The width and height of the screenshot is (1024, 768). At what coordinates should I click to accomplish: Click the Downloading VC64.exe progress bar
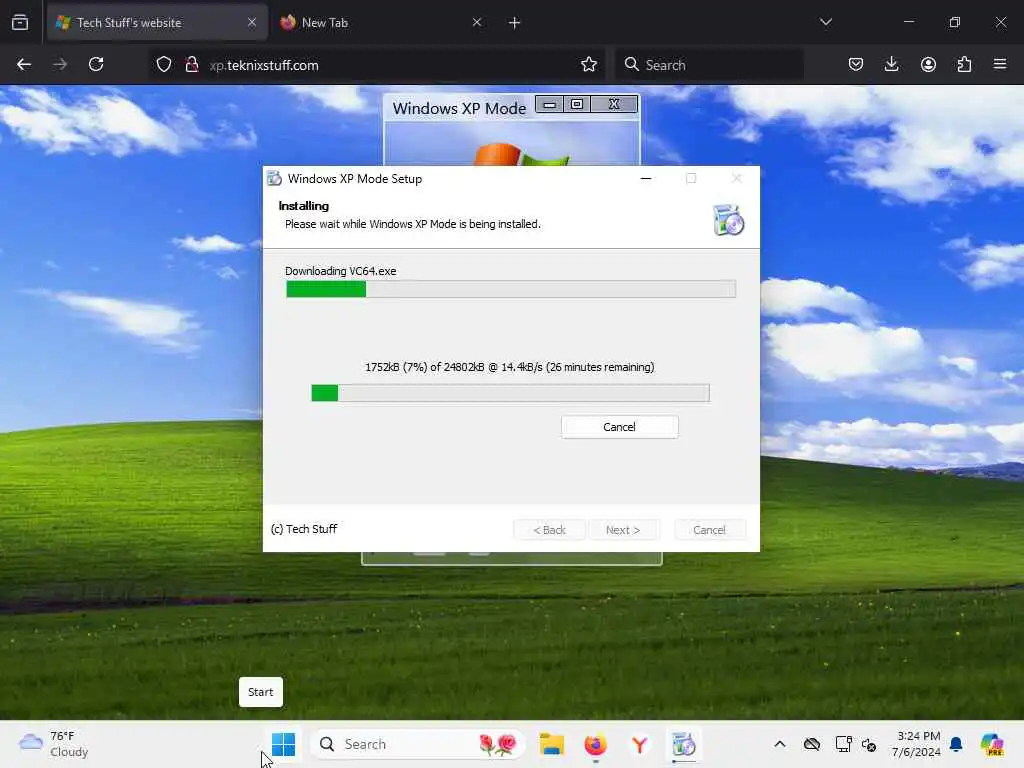[511, 289]
